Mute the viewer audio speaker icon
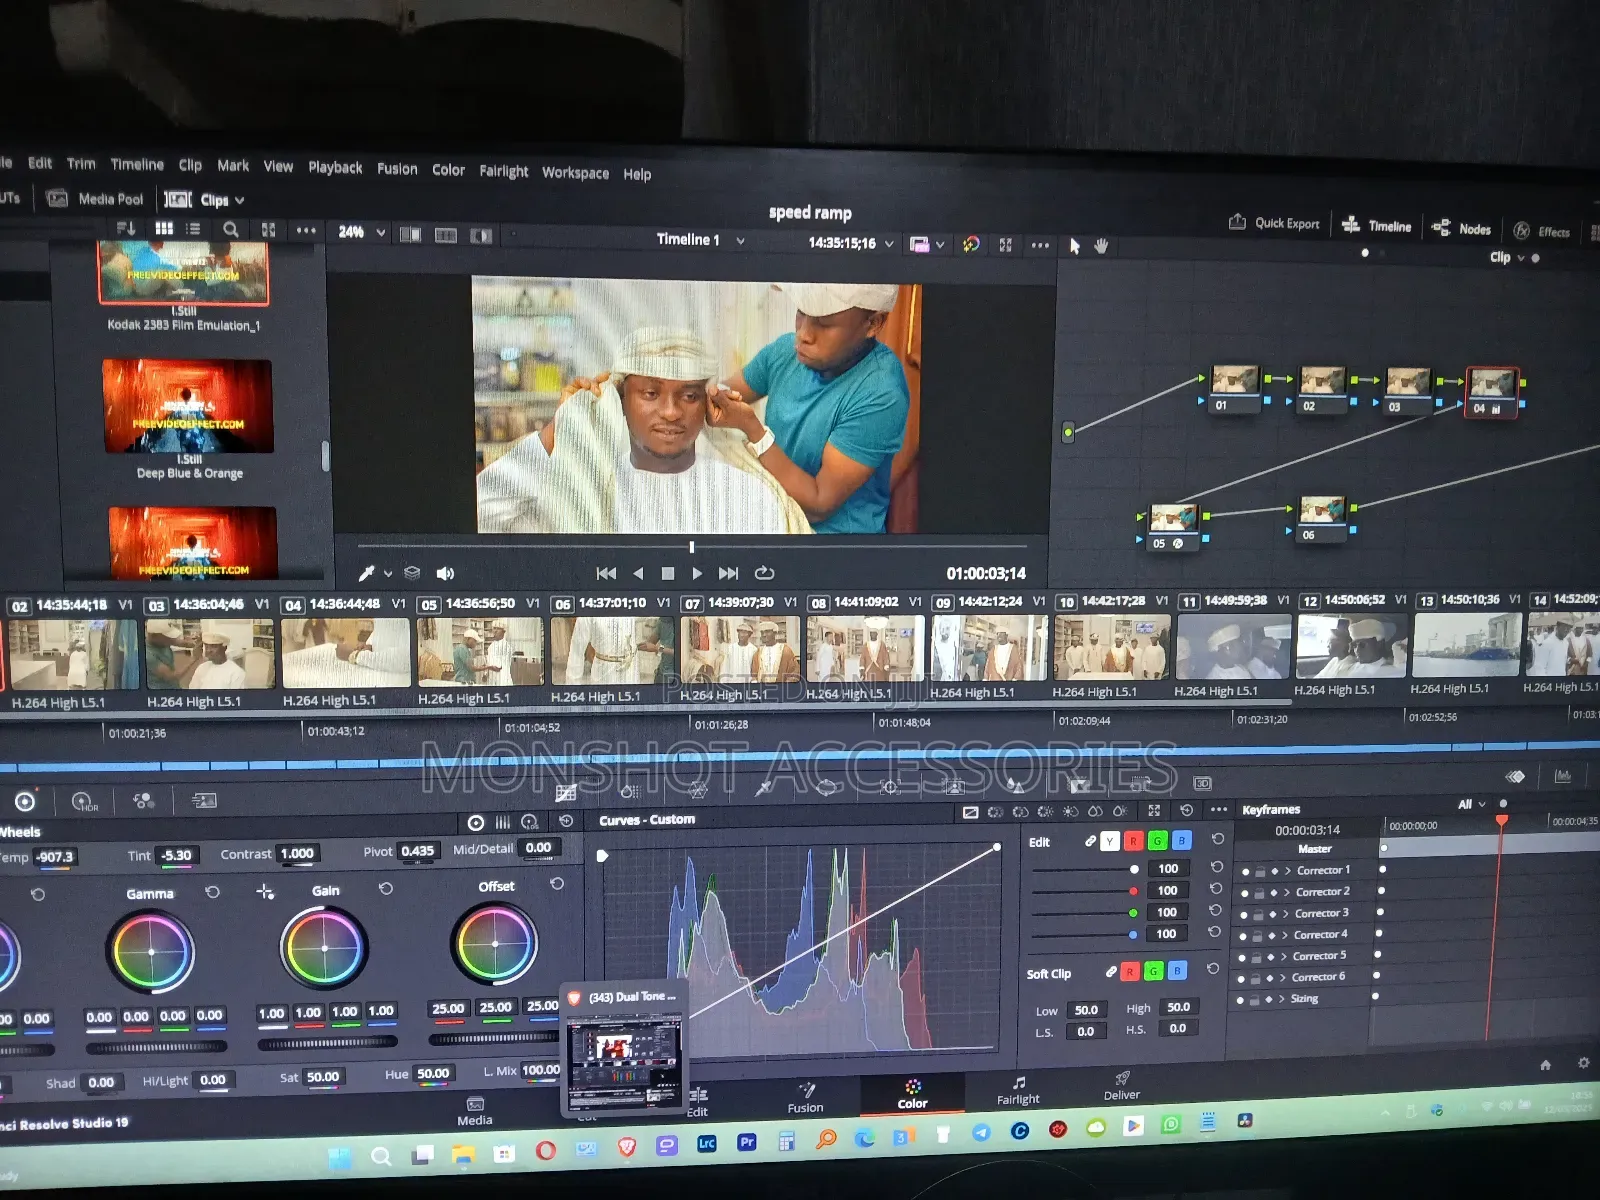 point(445,573)
